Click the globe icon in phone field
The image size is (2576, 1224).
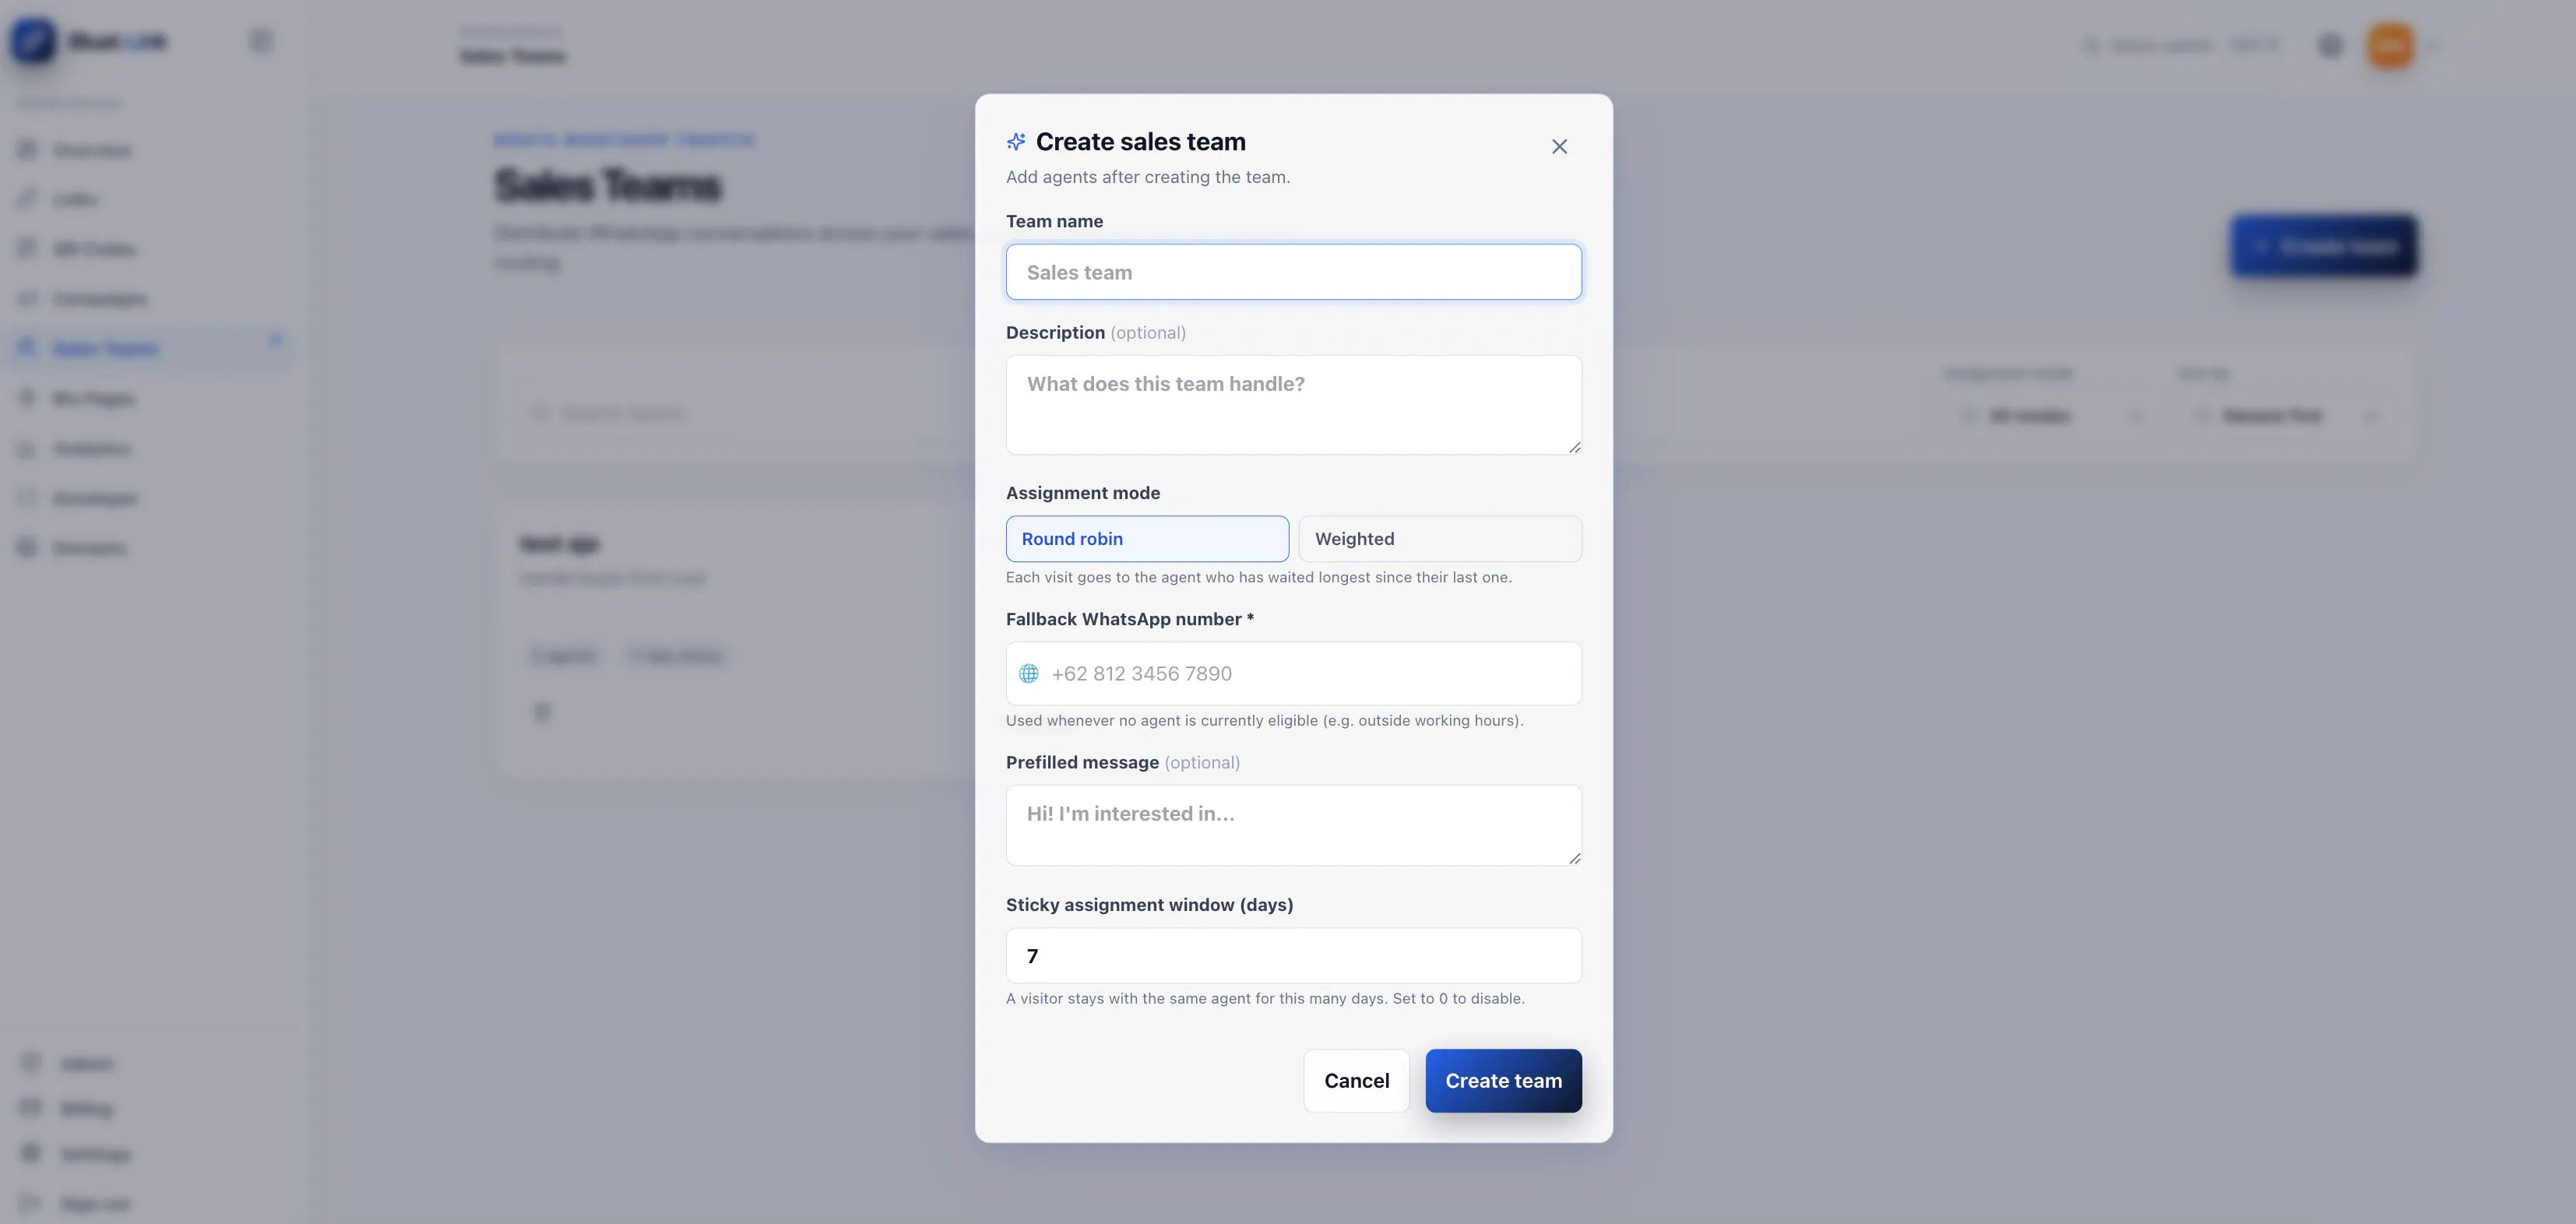1028,674
